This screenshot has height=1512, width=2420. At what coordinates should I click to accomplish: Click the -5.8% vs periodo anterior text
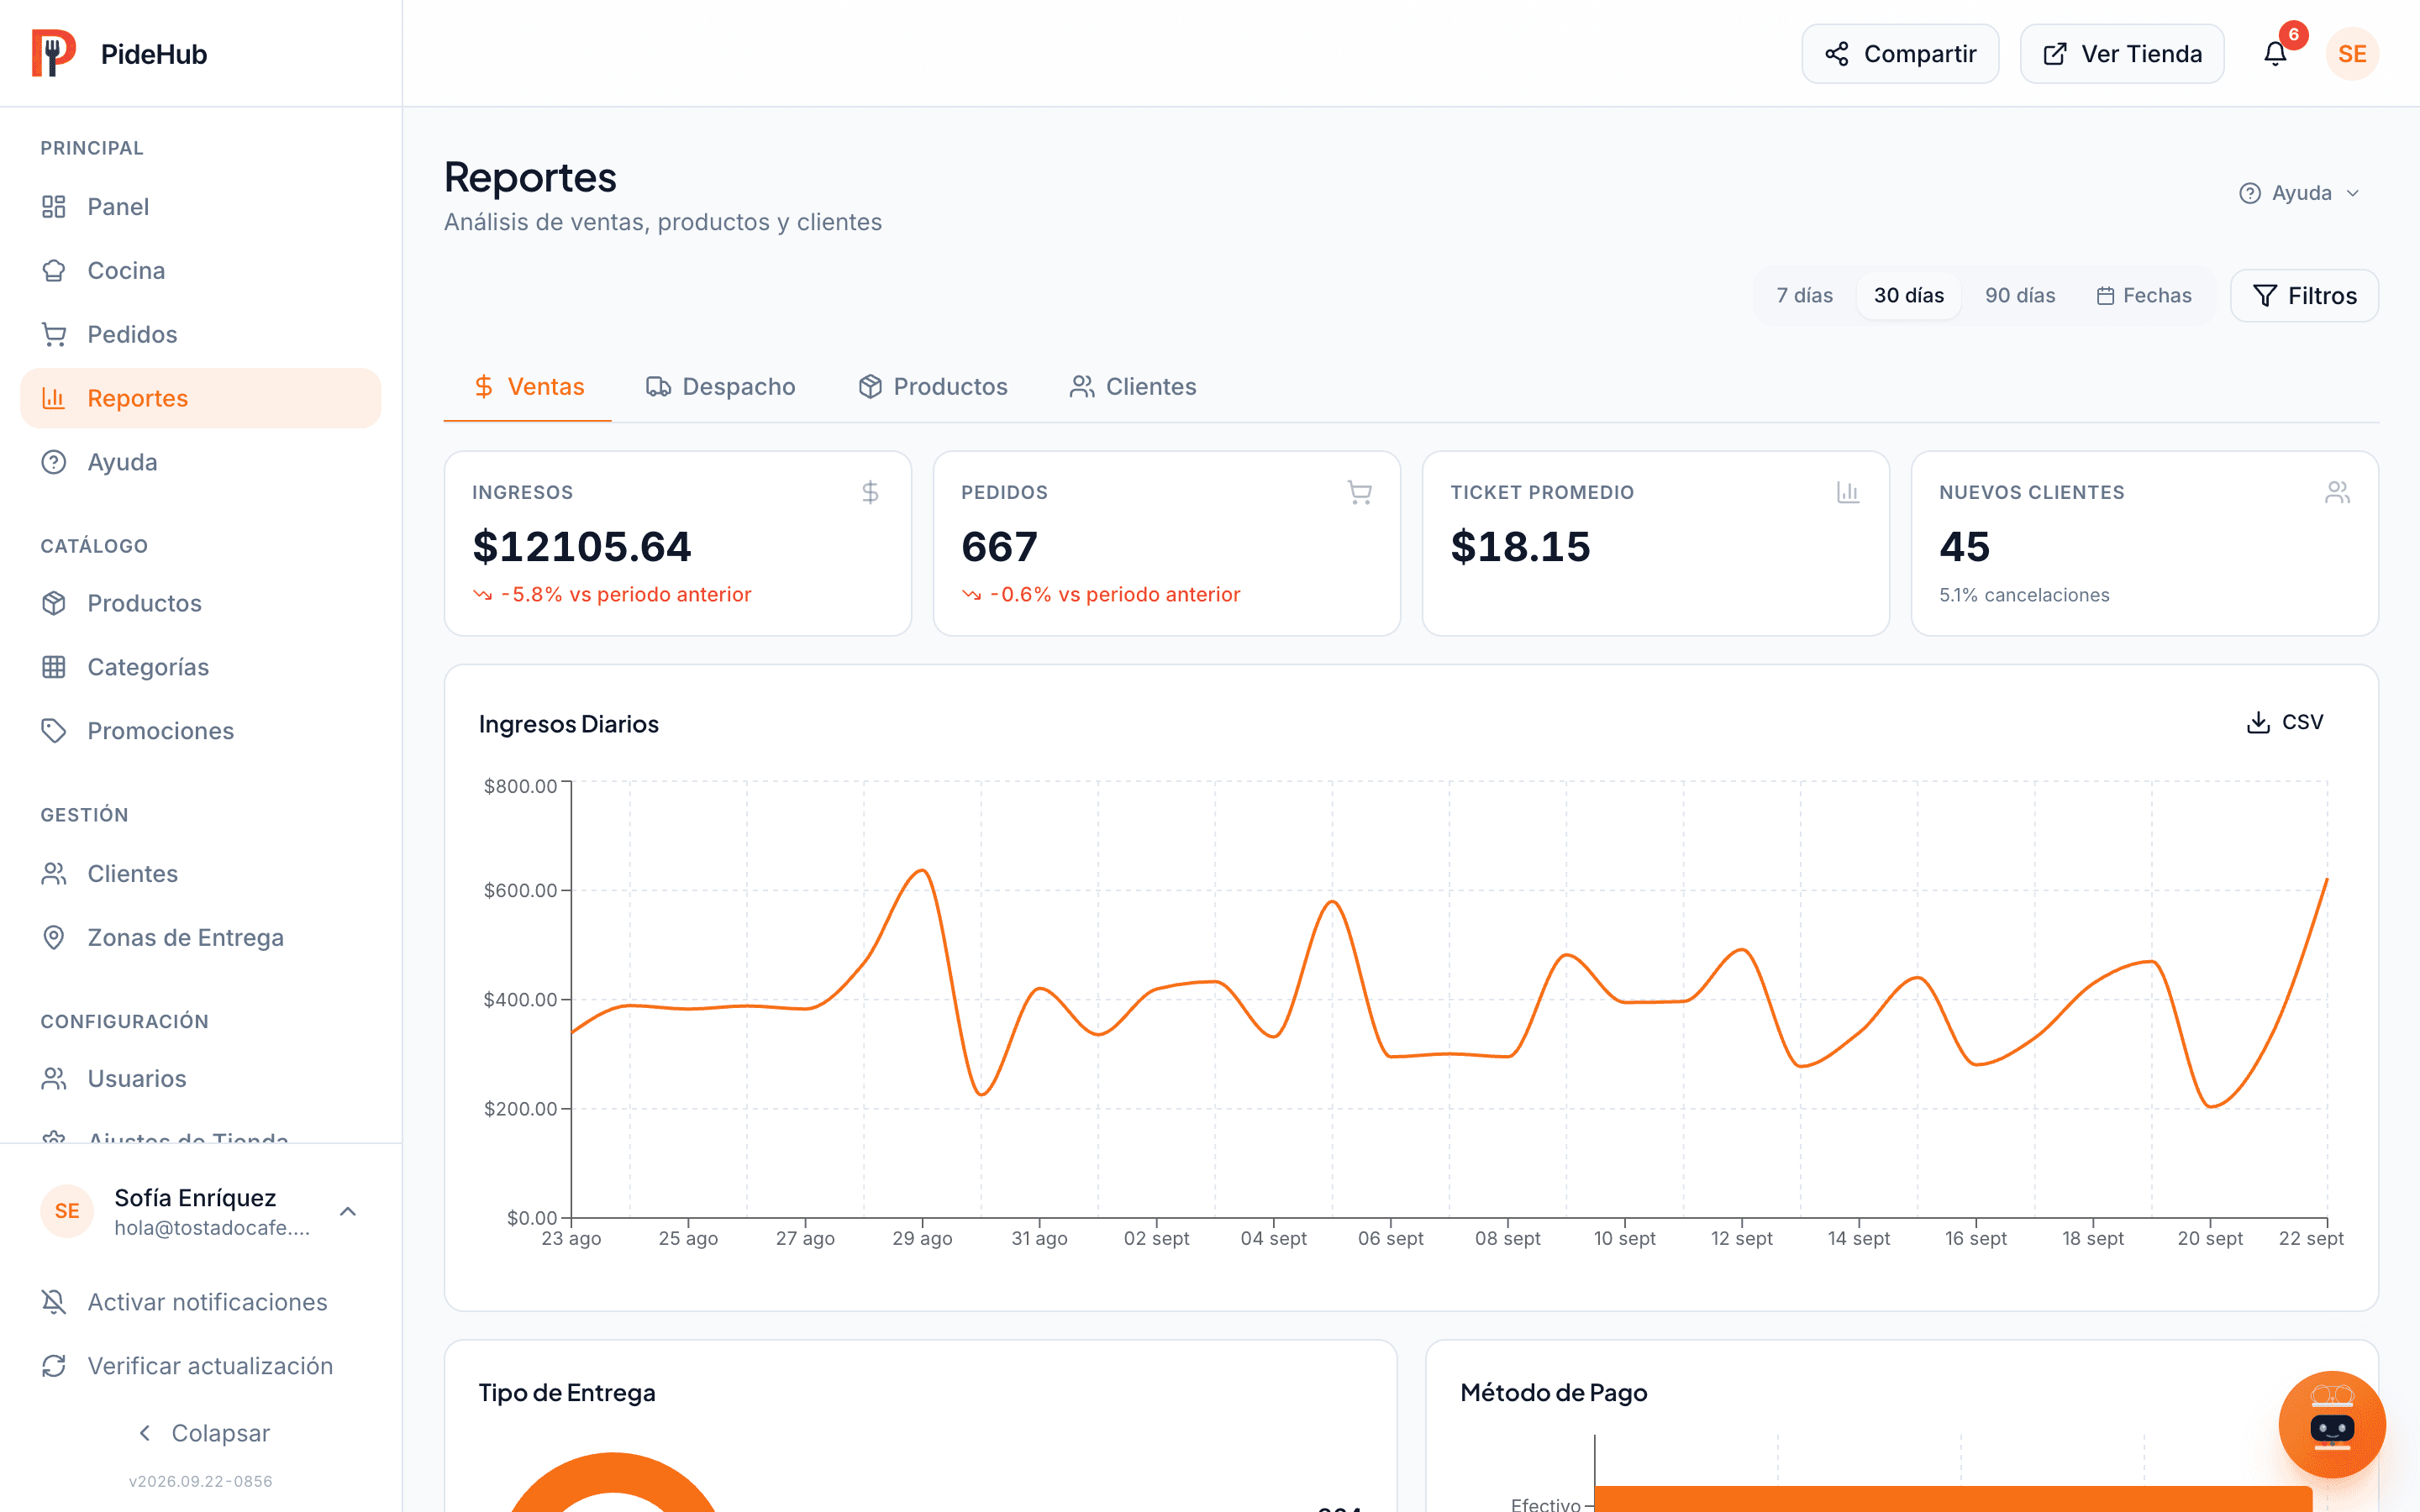point(626,595)
